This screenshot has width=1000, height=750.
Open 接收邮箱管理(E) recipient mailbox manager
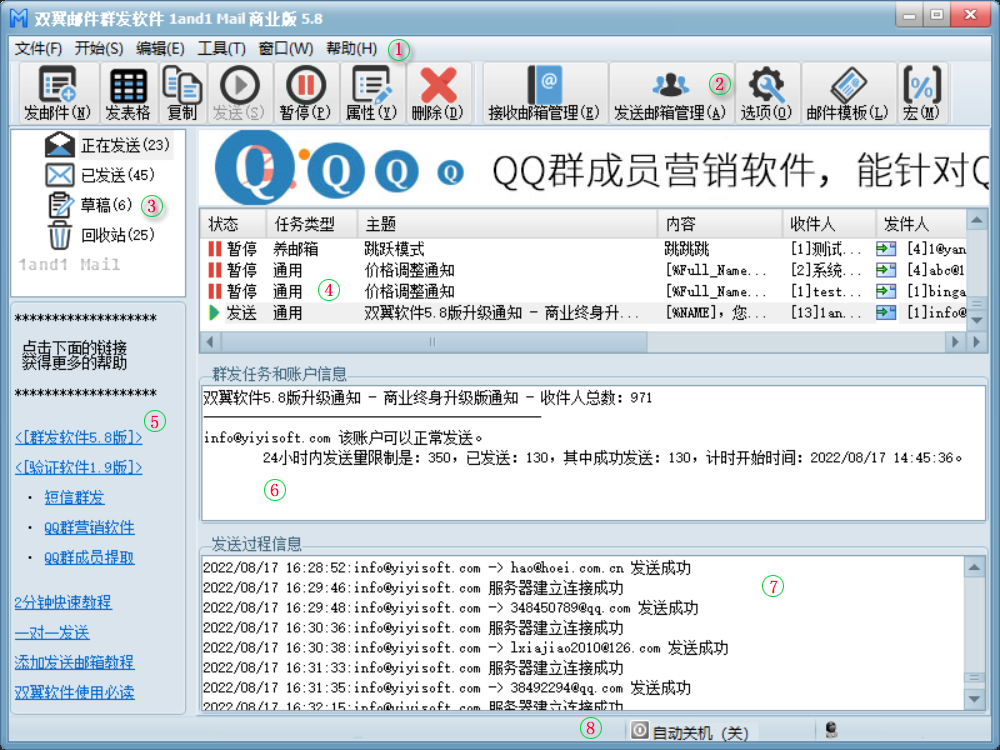(544, 93)
